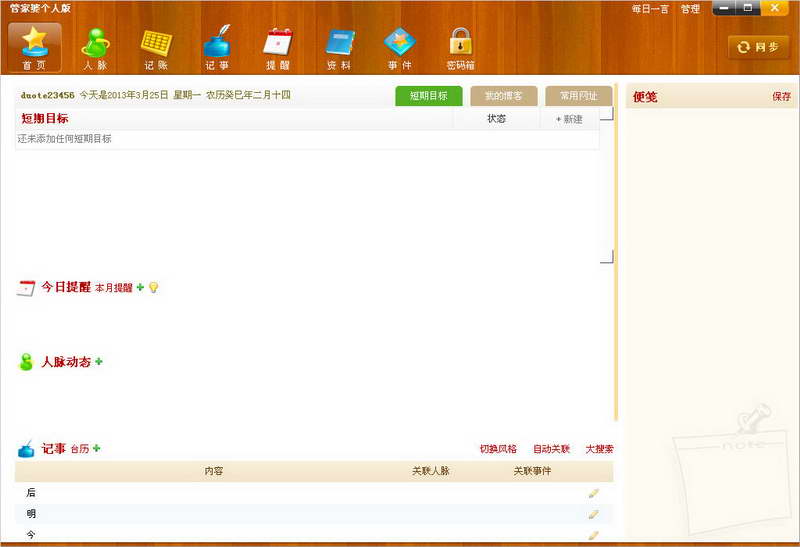Viewport: 800px width, 547px height.
Task: Add a reminder with green plus beside 本月提醒
Action: [140, 287]
